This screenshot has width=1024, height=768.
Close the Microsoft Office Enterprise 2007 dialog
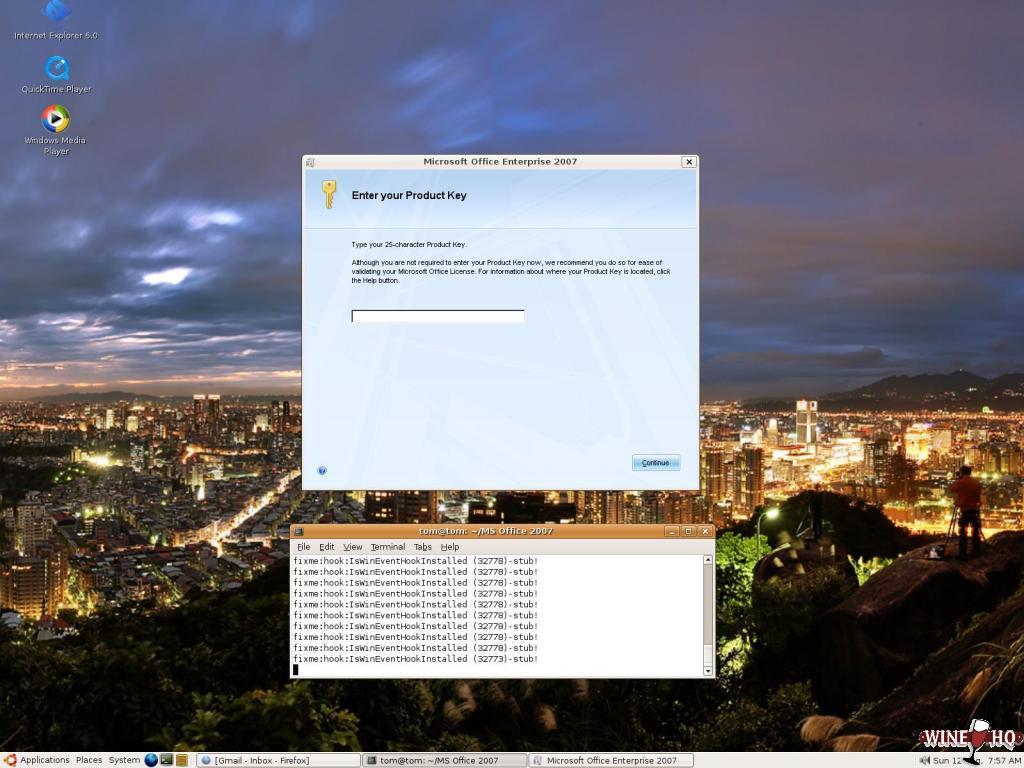(688, 162)
